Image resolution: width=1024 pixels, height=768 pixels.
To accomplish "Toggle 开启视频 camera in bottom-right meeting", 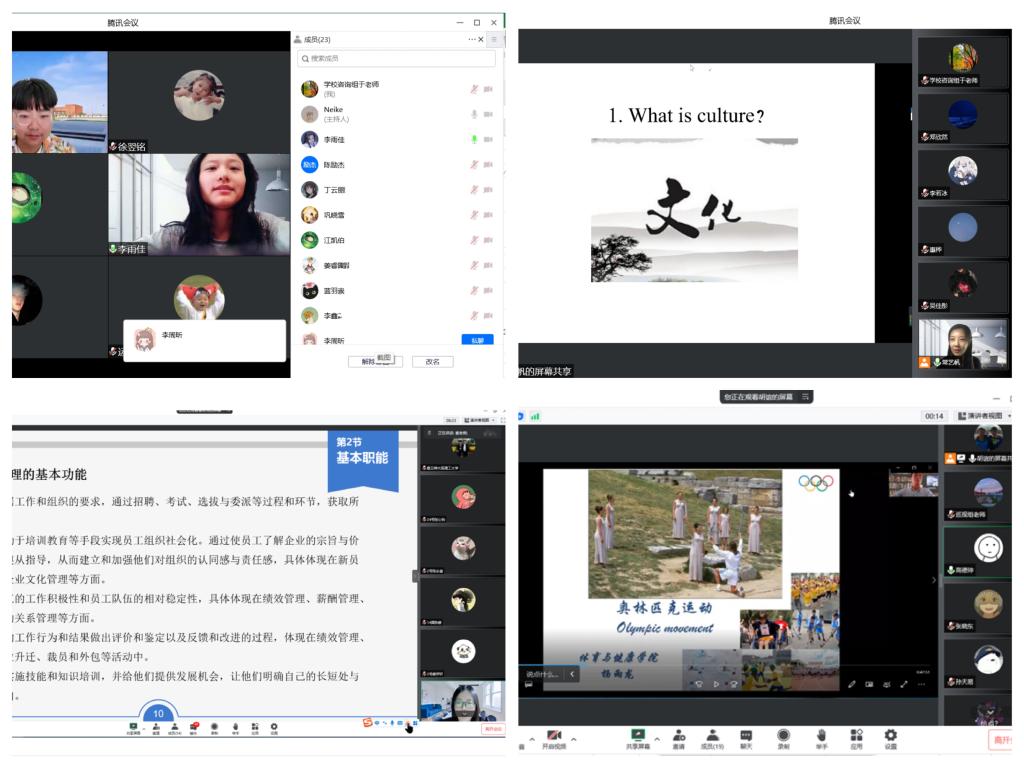I will pos(554,737).
